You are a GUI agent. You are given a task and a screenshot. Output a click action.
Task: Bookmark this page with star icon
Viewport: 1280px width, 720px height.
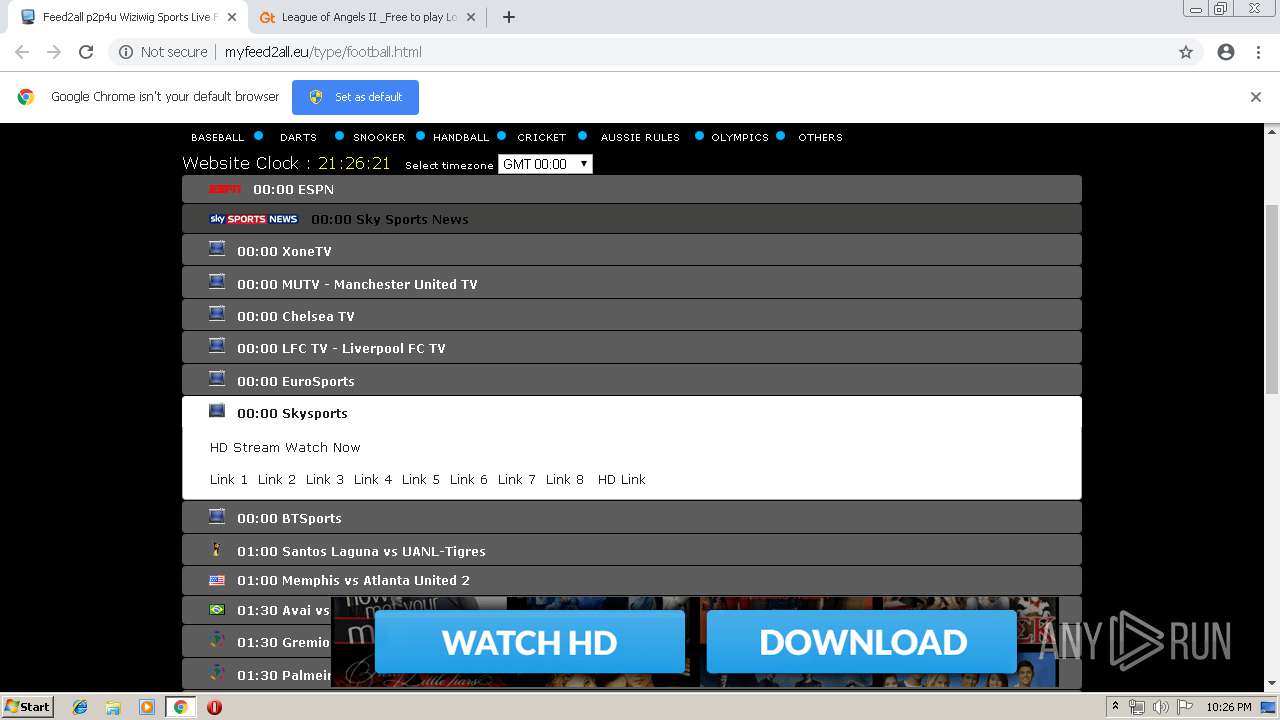[x=1186, y=52]
